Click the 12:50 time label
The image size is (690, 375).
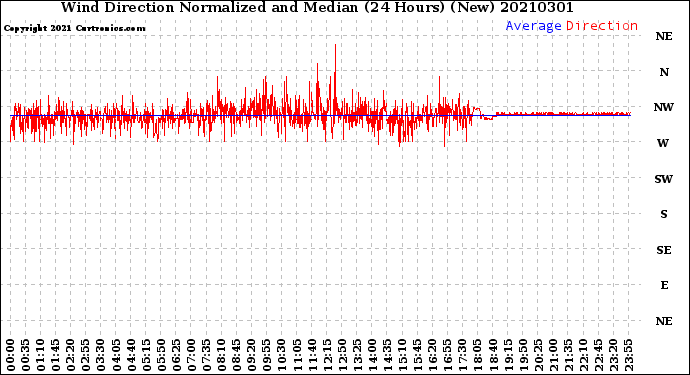(x=342, y=355)
